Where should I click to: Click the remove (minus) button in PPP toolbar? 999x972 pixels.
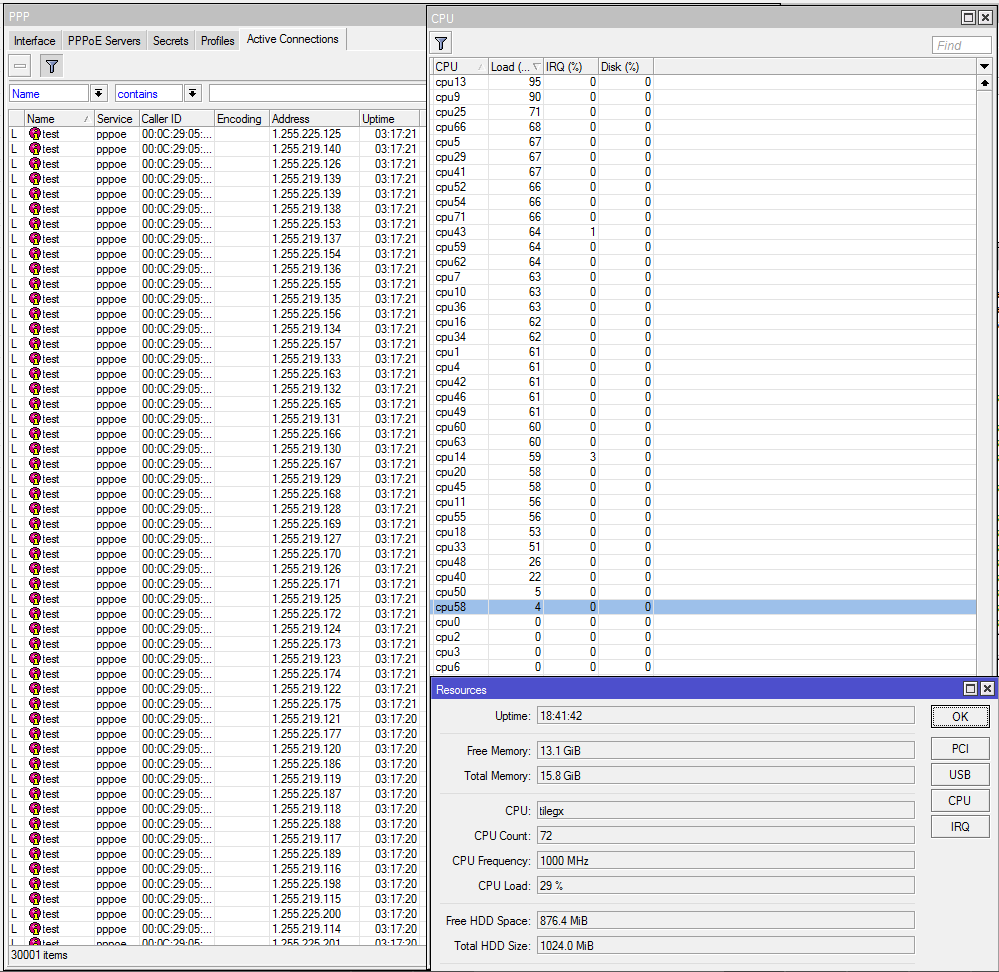20,66
